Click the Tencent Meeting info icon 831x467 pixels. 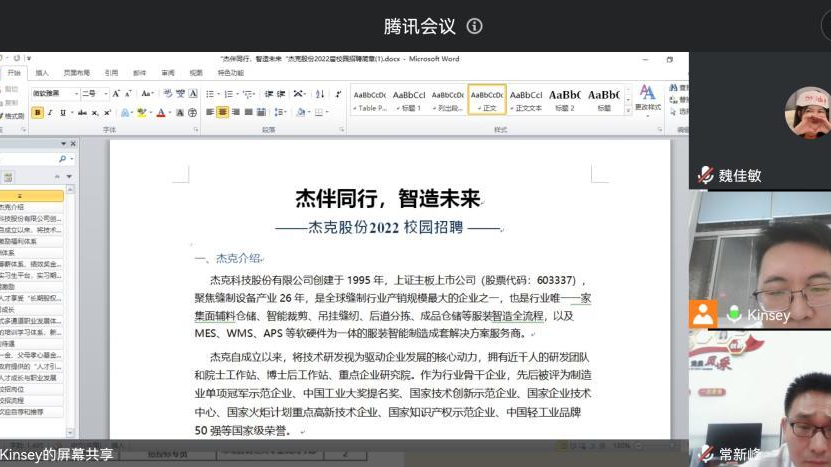point(475,26)
